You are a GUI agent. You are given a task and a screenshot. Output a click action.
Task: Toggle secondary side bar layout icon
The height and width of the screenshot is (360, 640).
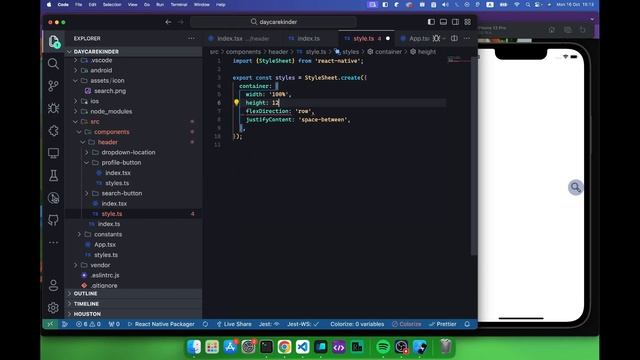tap(456, 22)
